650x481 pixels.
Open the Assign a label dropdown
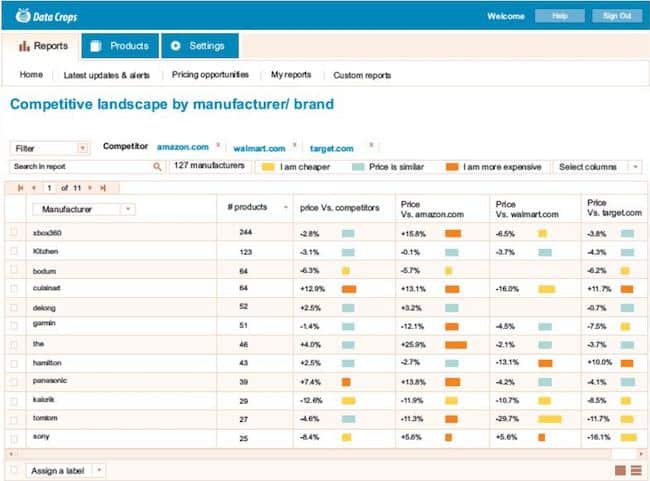tap(65, 470)
